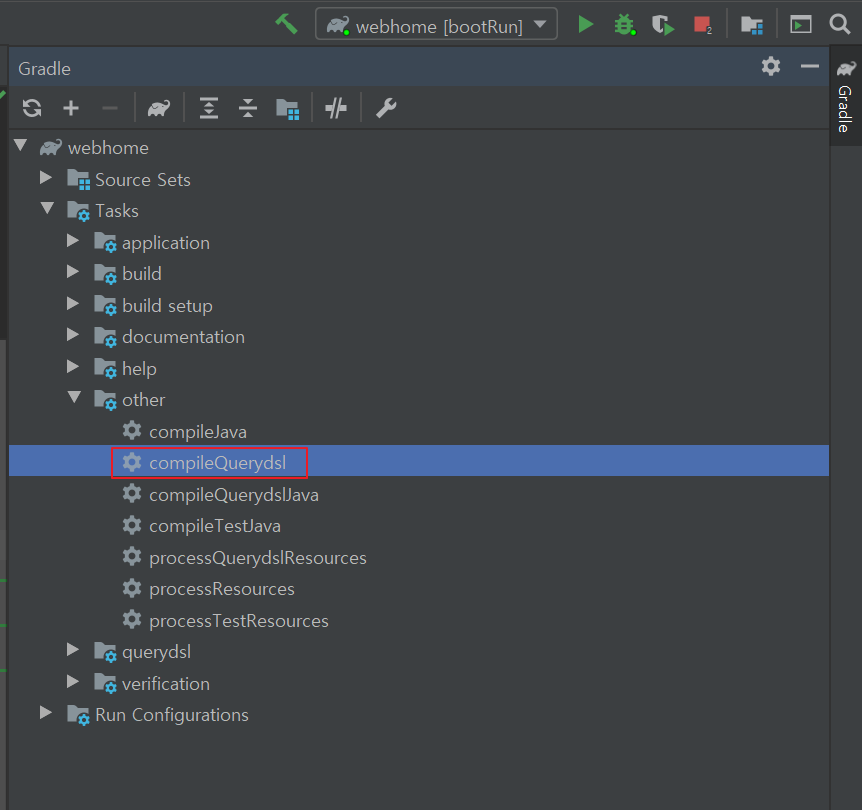Click the gear icon beside compileJava
Viewport: 862px width, 810px height.
[x=132, y=430]
